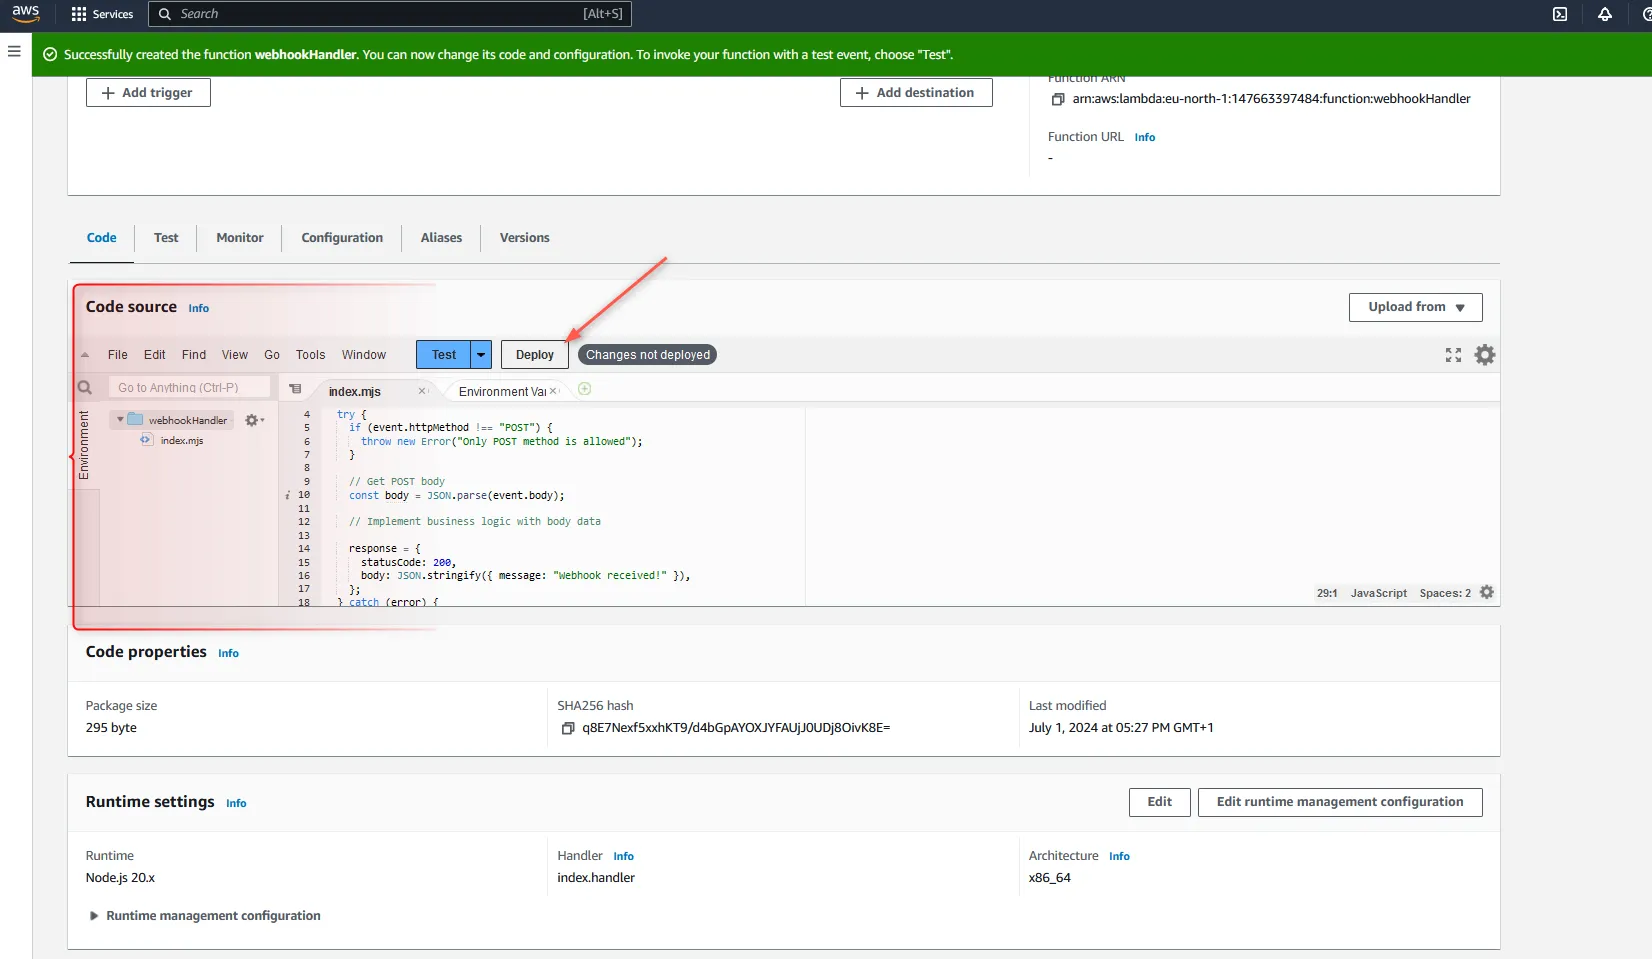
Task: Open the status bar settings gear
Action: (x=1487, y=592)
